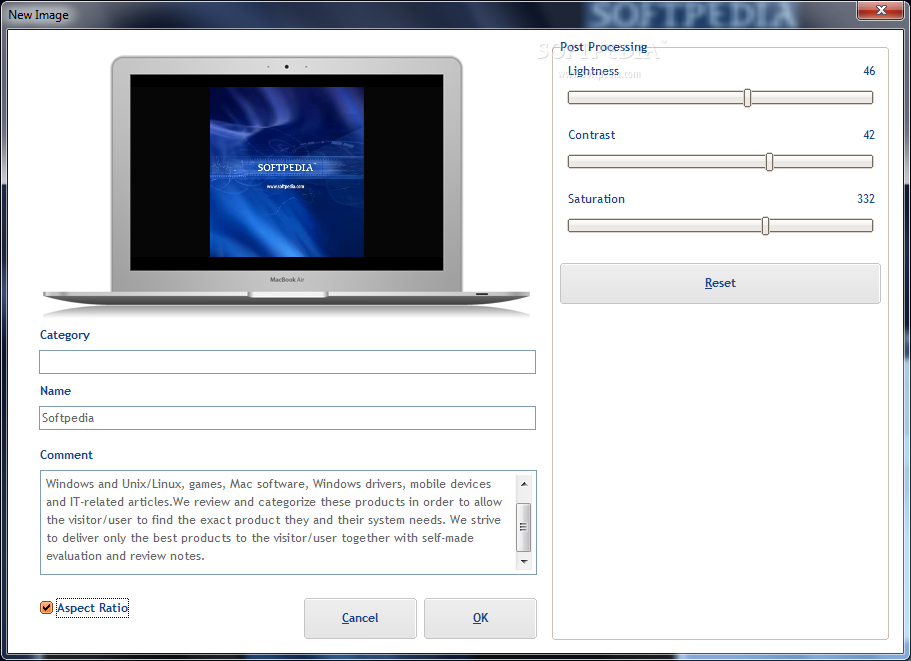The image size is (911, 661).
Task: Confirm with the OK button
Action: pyautogui.click(x=480, y=618)
